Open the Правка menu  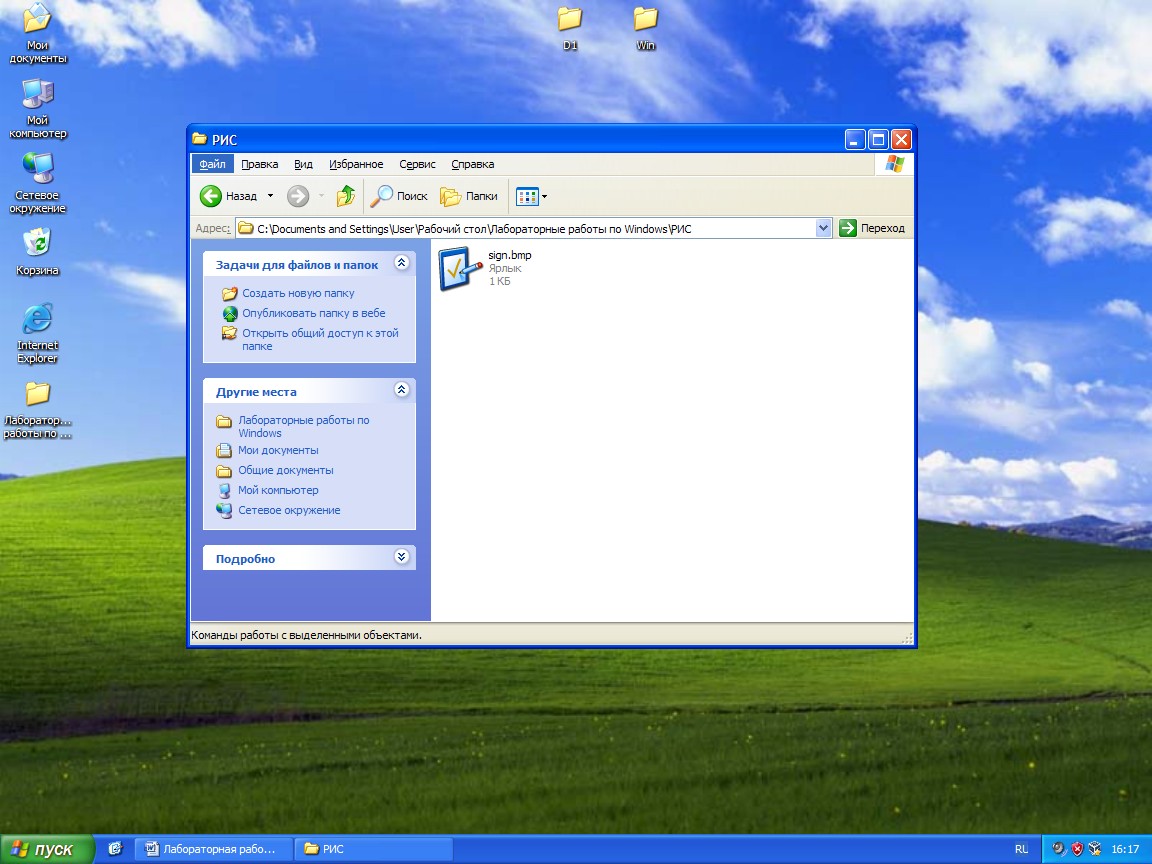click(x=259, y=164)
